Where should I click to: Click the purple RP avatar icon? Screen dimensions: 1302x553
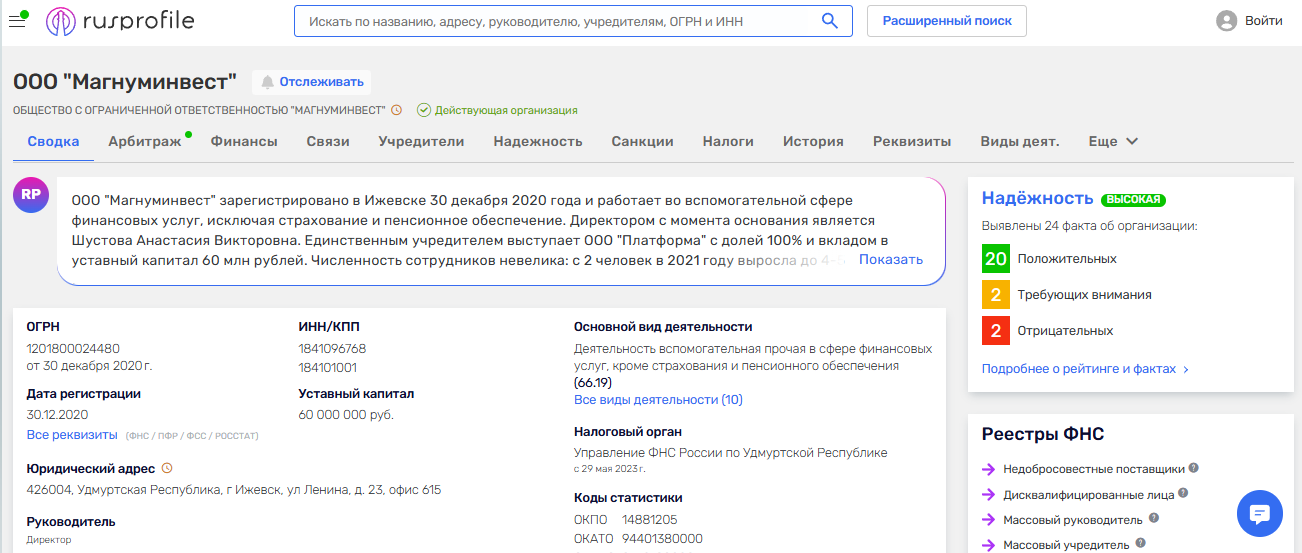click(x=30, y=194)
